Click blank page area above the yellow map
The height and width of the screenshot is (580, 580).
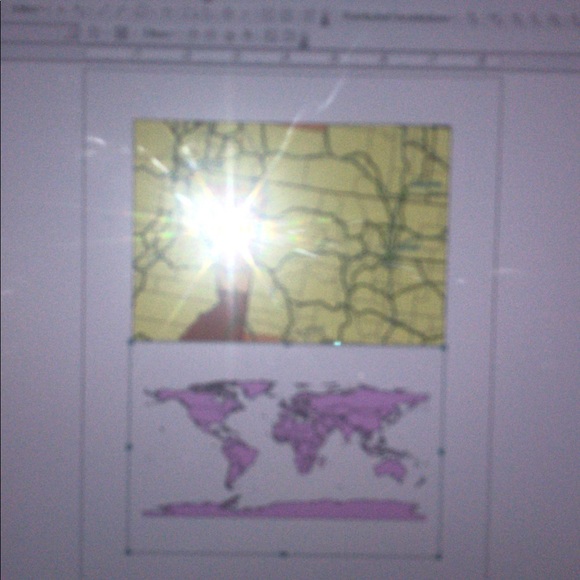(291, 94)
